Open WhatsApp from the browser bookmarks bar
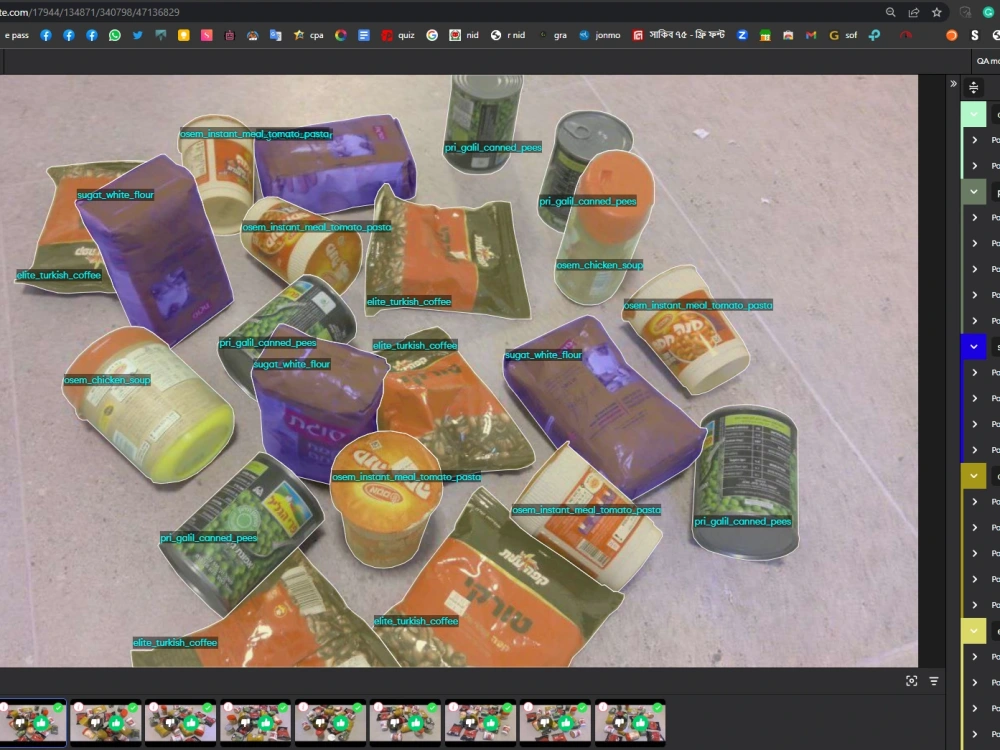Viewport: 1000px width, 750px height. coord(115,35)
